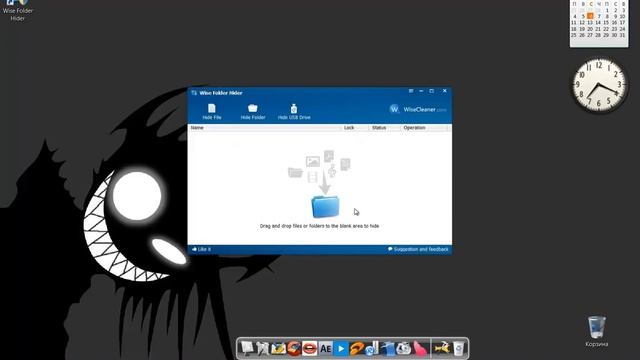Open the blue folder icon in dock

pos(388,348)
